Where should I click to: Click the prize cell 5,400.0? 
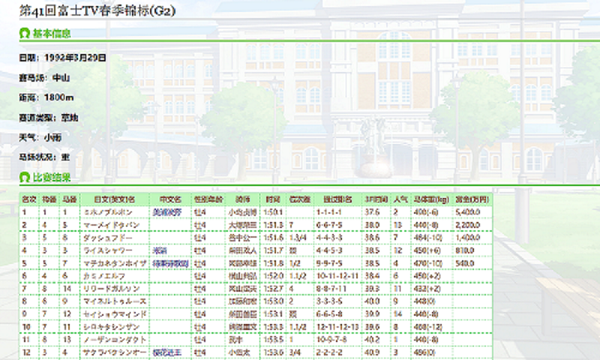click(x=472, y=212)
